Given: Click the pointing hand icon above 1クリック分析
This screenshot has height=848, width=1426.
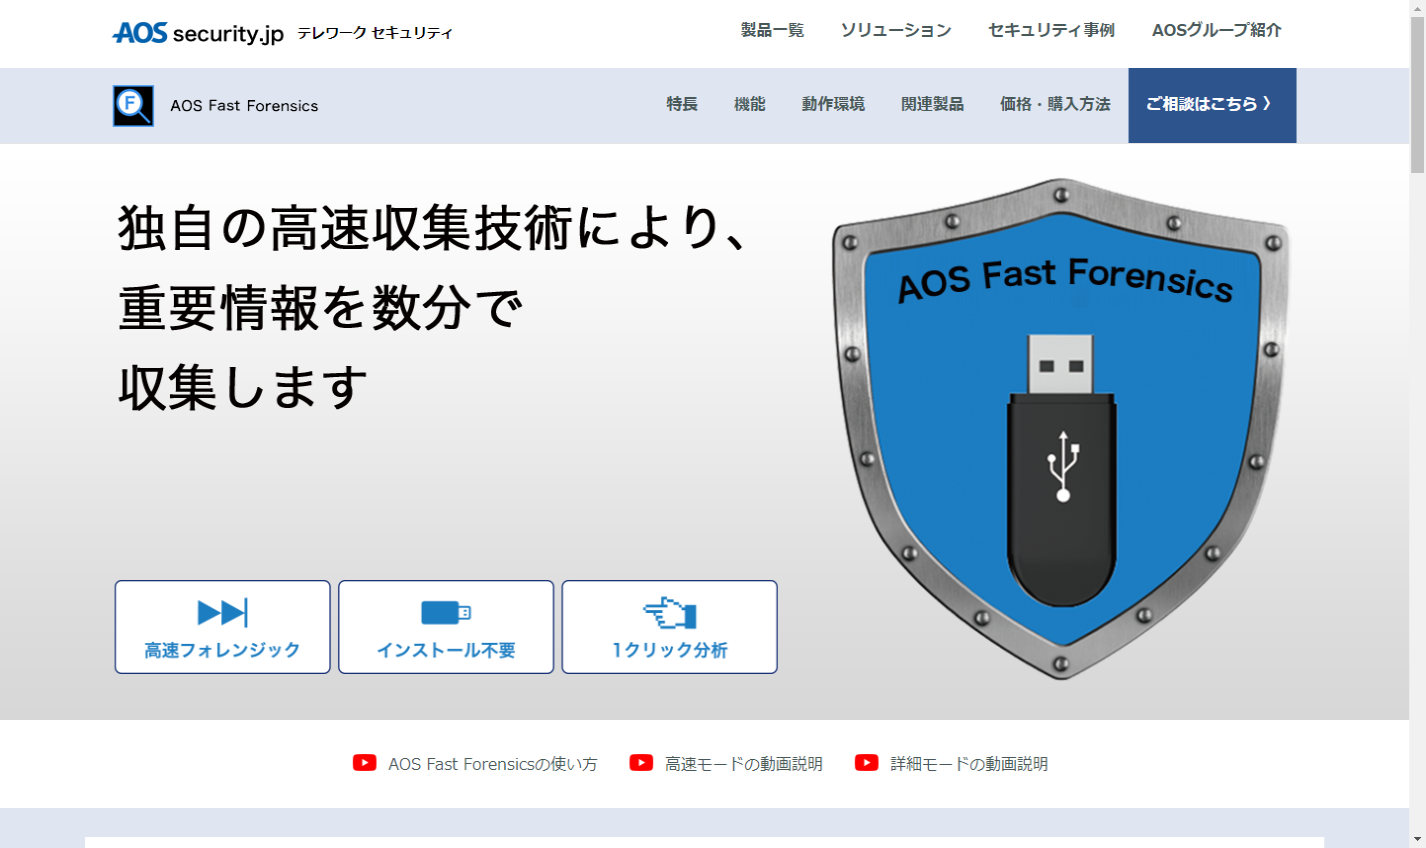Looking at the screenshot, I should 669,612.
